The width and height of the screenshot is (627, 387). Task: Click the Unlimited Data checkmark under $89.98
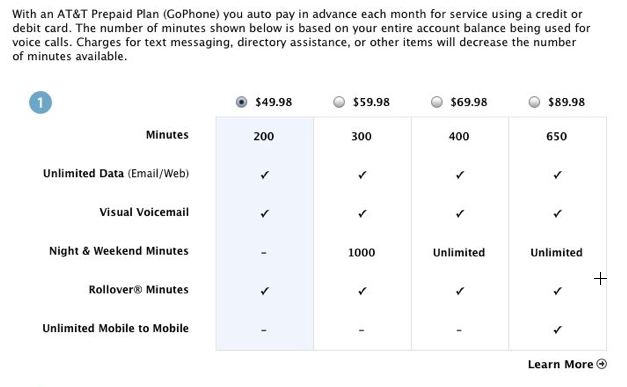(557, 175)
